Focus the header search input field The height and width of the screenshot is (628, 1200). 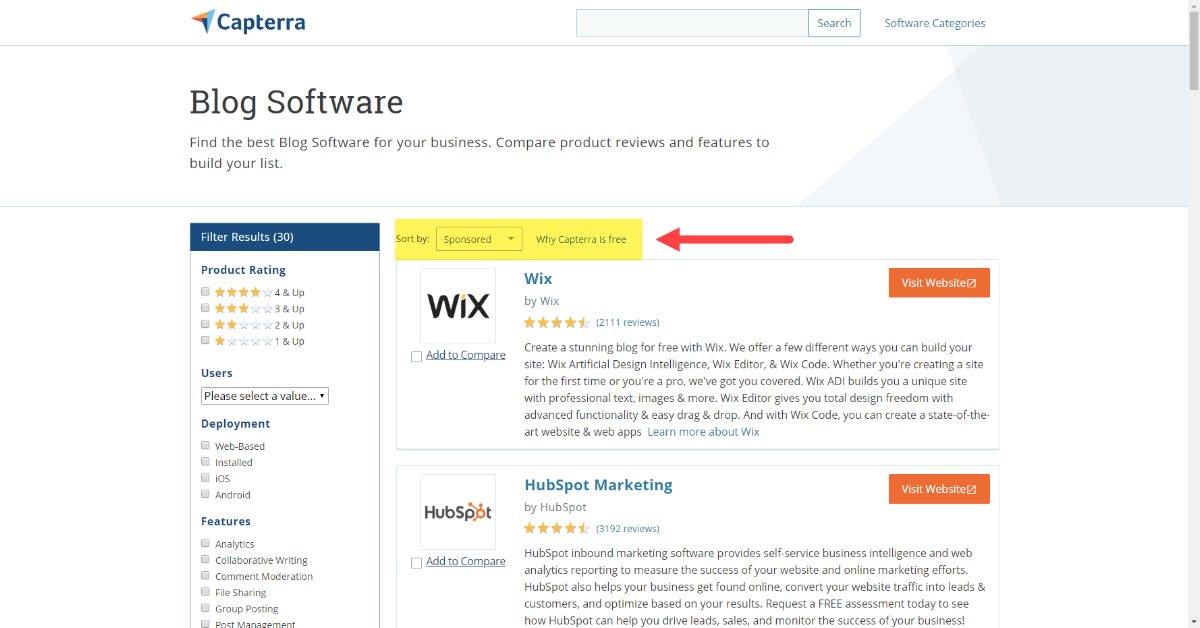[x=692, y=23]
